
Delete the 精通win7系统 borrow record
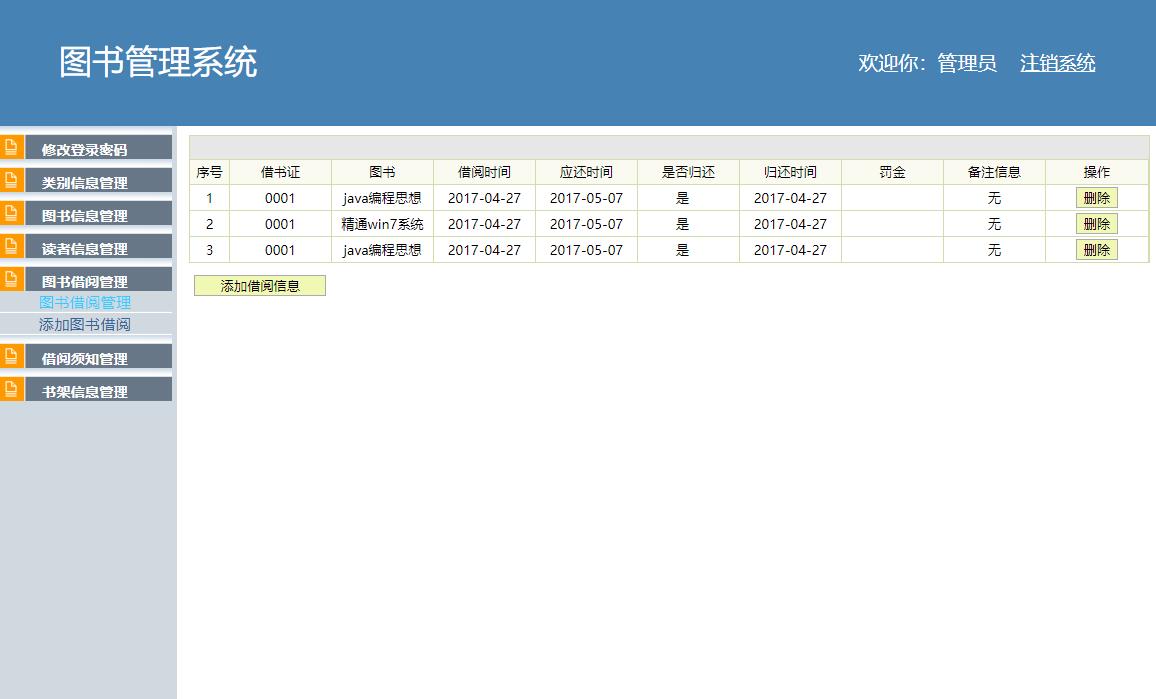pyautogui.click(x=1097, y=223)
